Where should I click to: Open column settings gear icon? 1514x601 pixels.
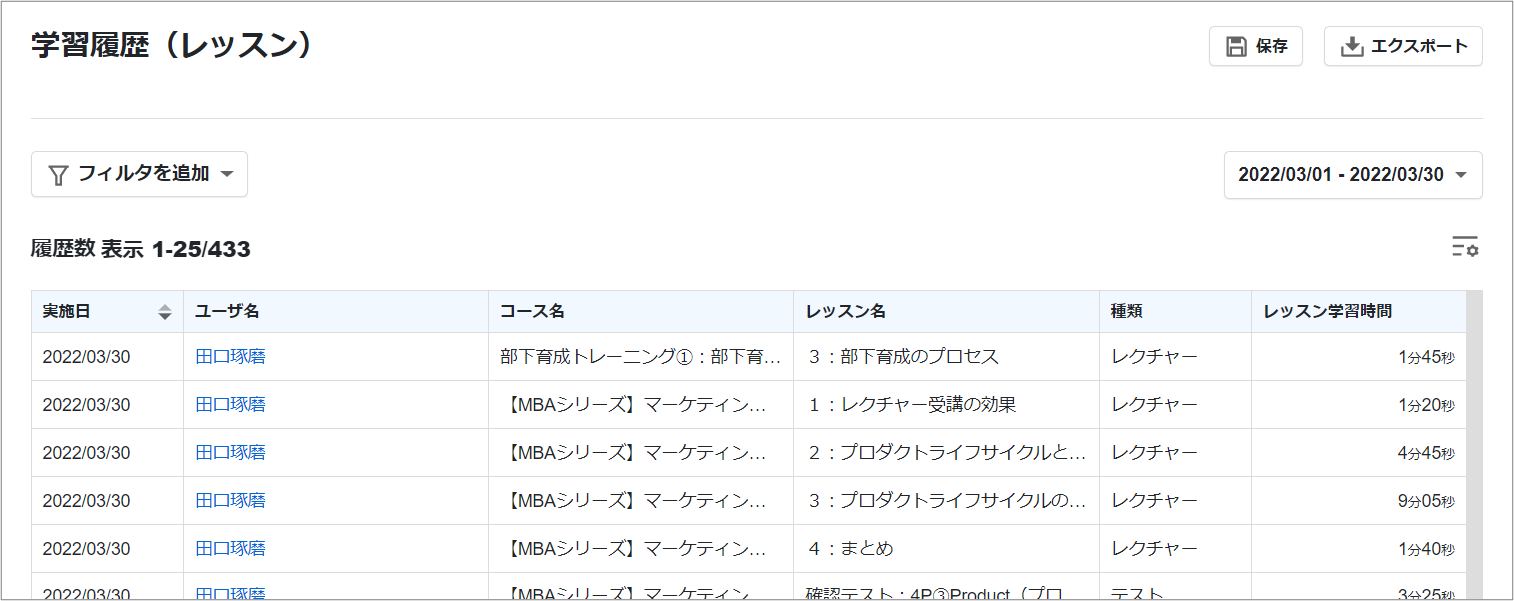pyautogui.click(x=1465, y=247)
